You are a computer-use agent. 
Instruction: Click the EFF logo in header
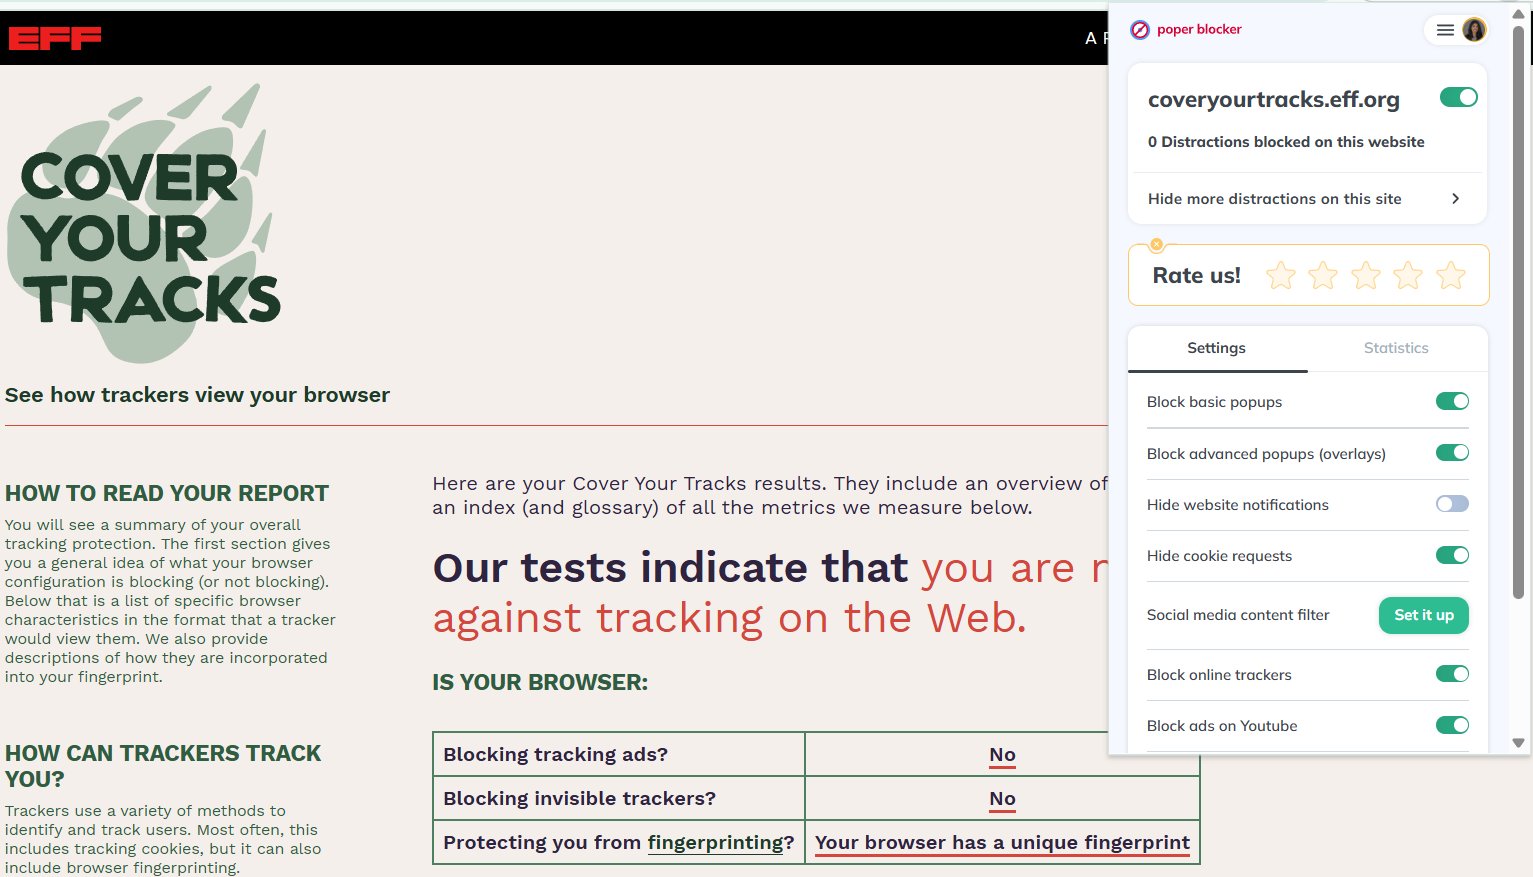pos(55,38)
